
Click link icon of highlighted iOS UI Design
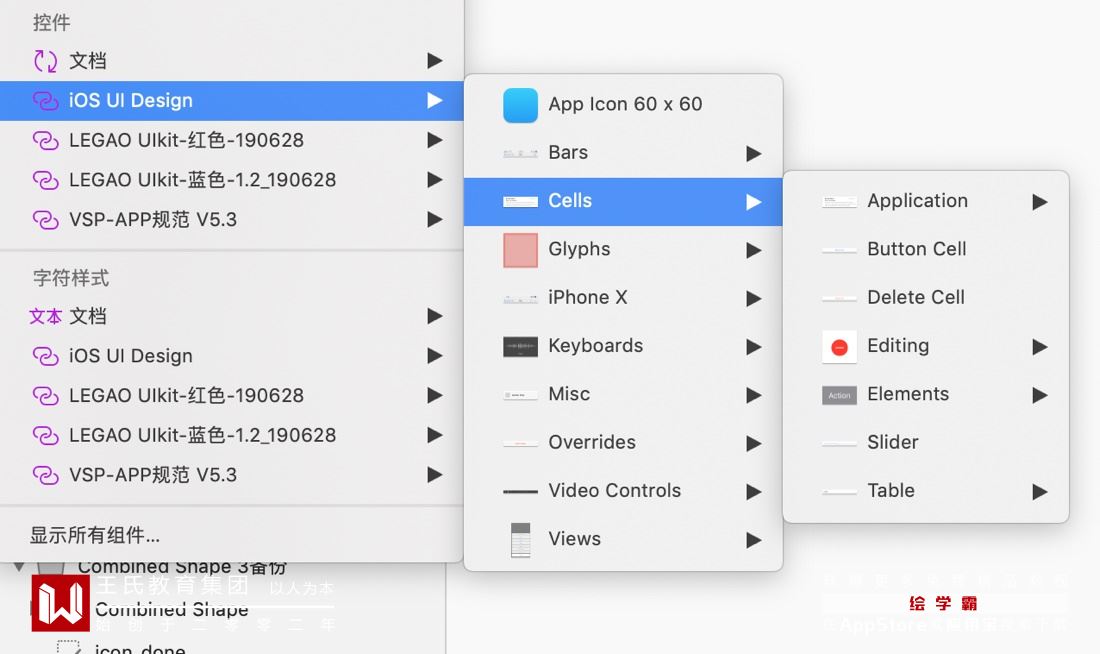pos(46,101)
